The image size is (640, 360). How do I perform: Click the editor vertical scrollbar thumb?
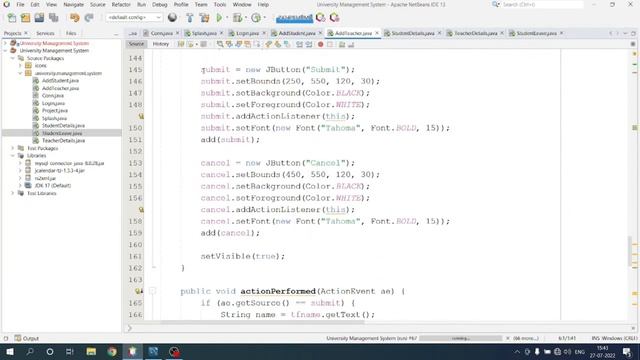tap(630, 251)
